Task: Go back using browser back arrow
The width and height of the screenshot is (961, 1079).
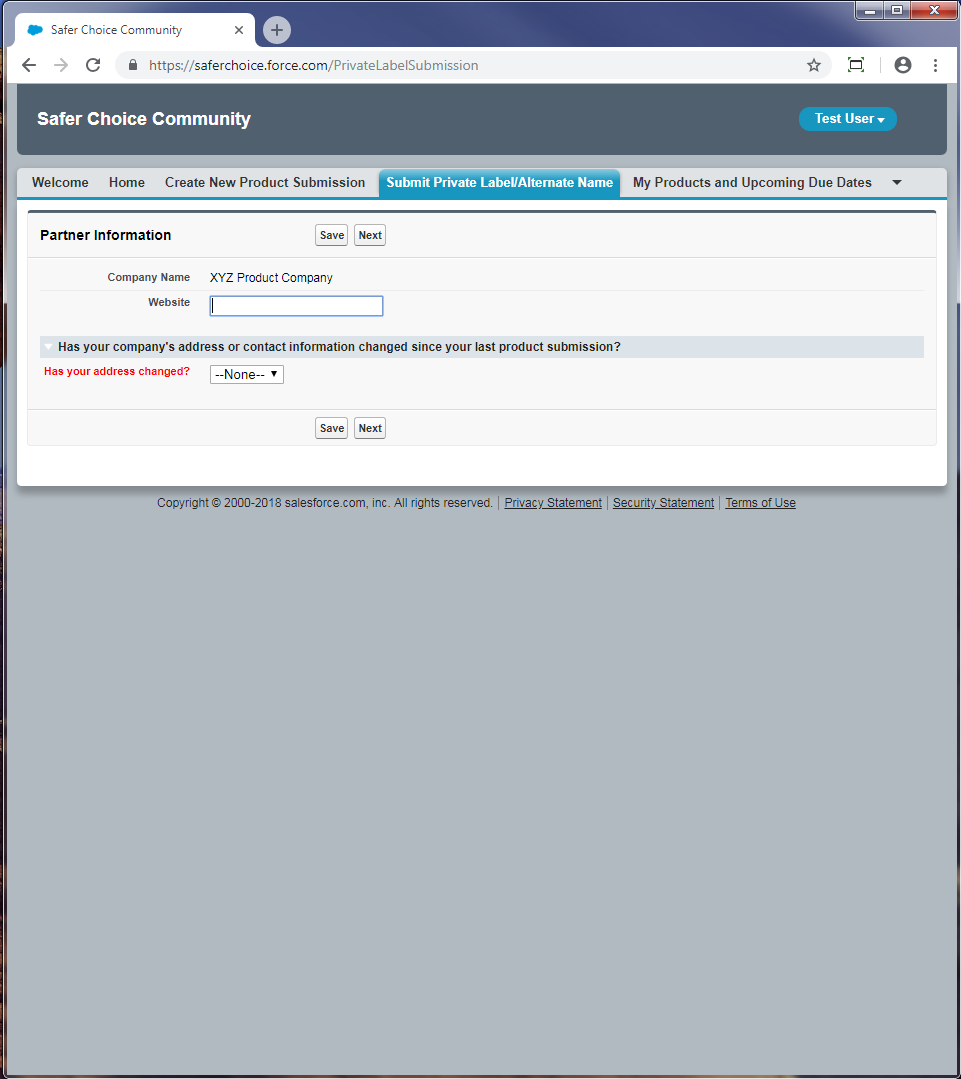Action: [x=29, y=65]
